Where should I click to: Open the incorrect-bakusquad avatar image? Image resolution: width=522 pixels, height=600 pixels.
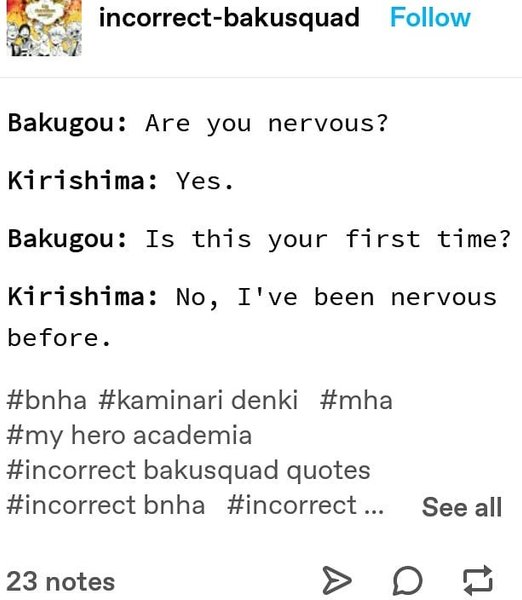[44, 28]
